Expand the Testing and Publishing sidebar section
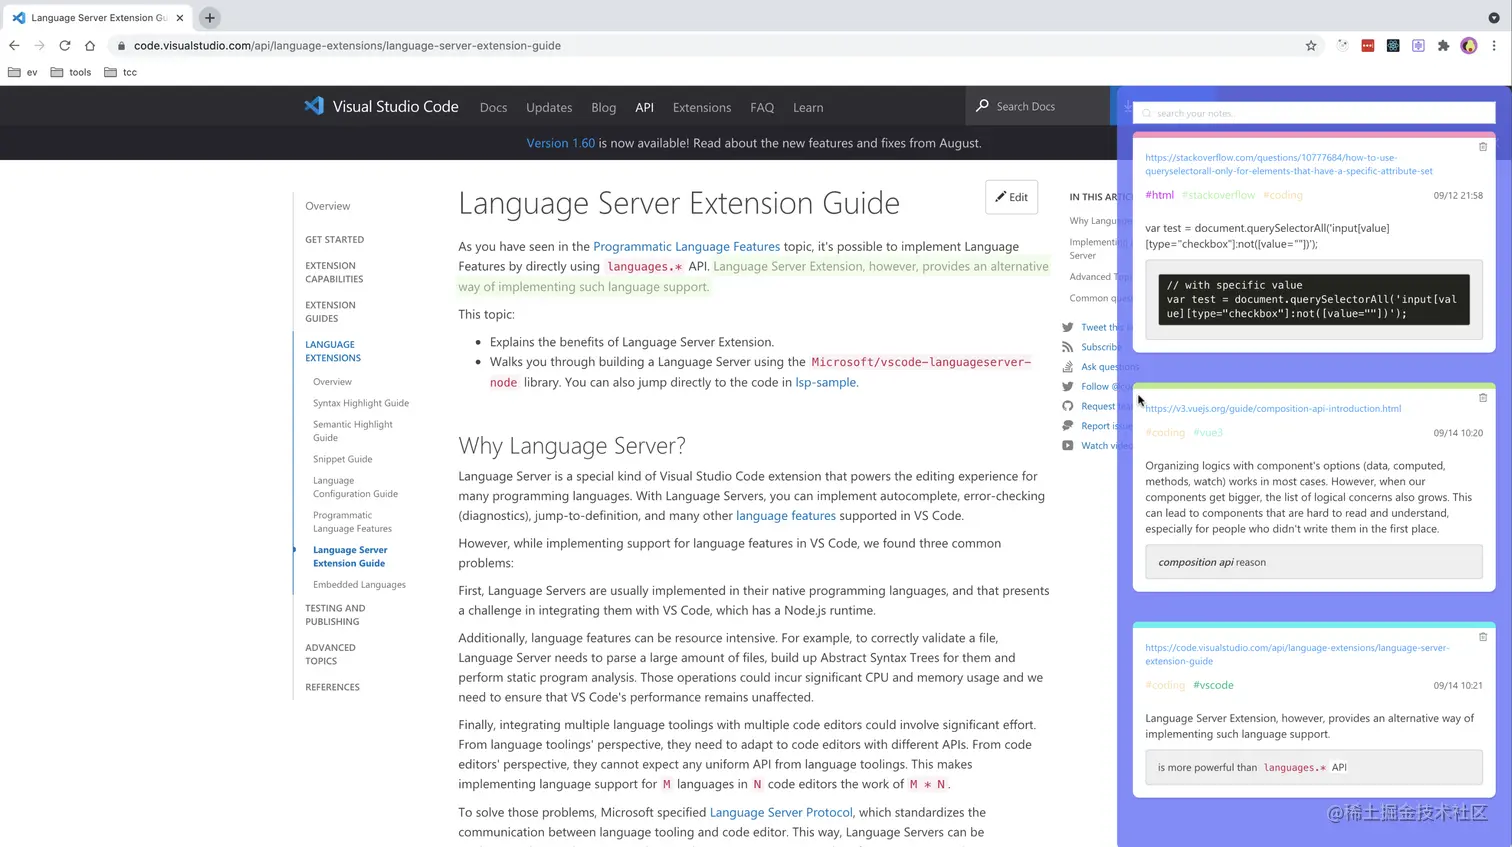 pyautogui.click(x=335, y=615)
